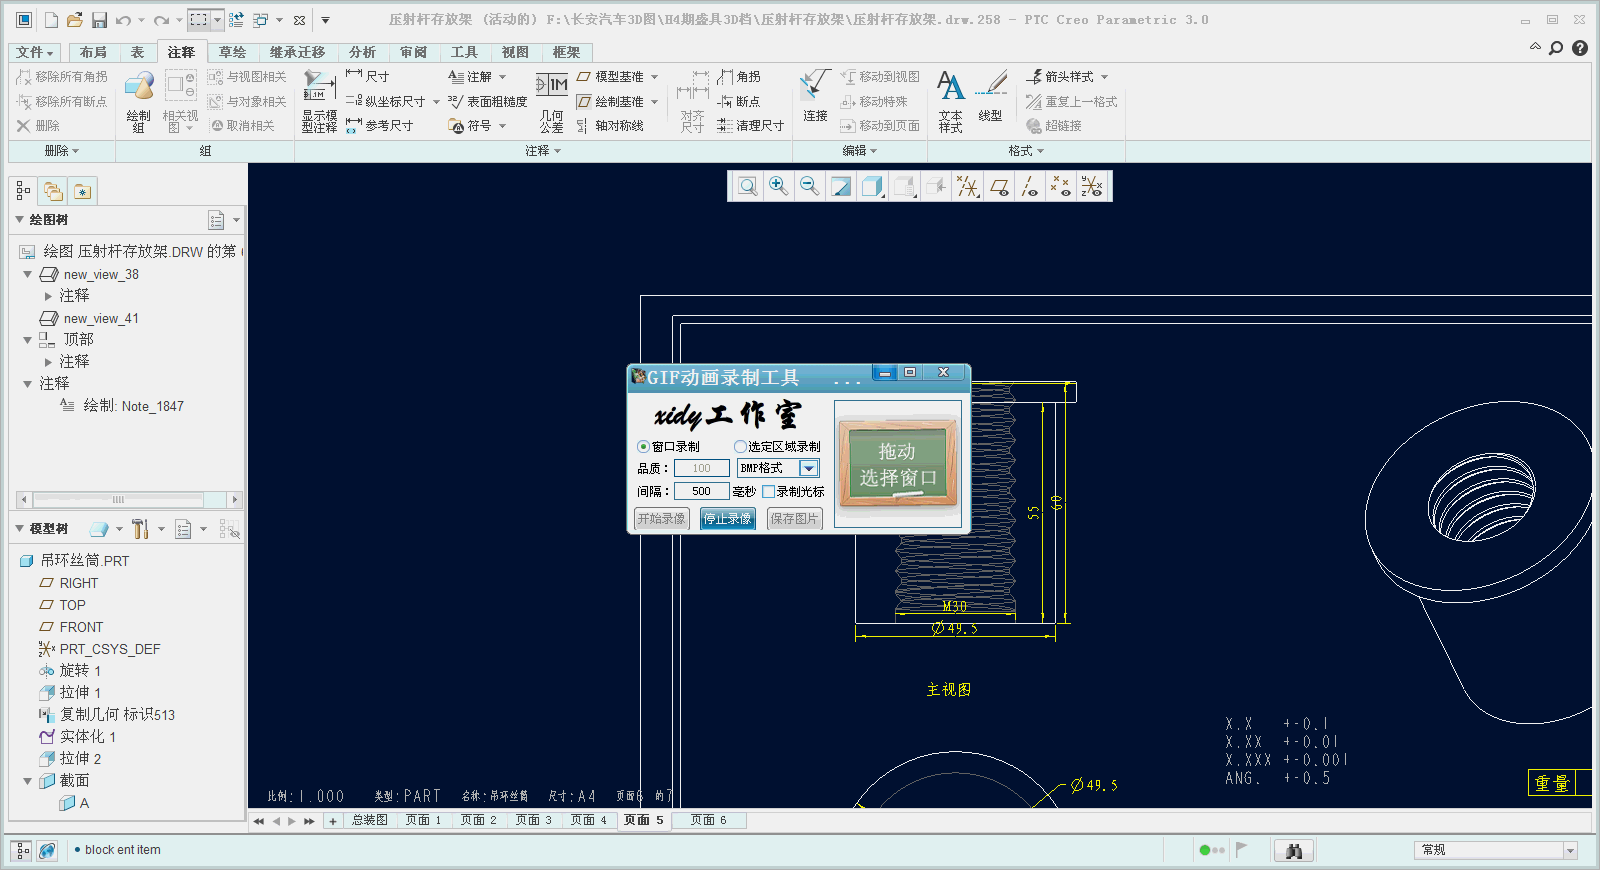
Task: Go to the last sheet arrow button
Action: coord(310,821)
